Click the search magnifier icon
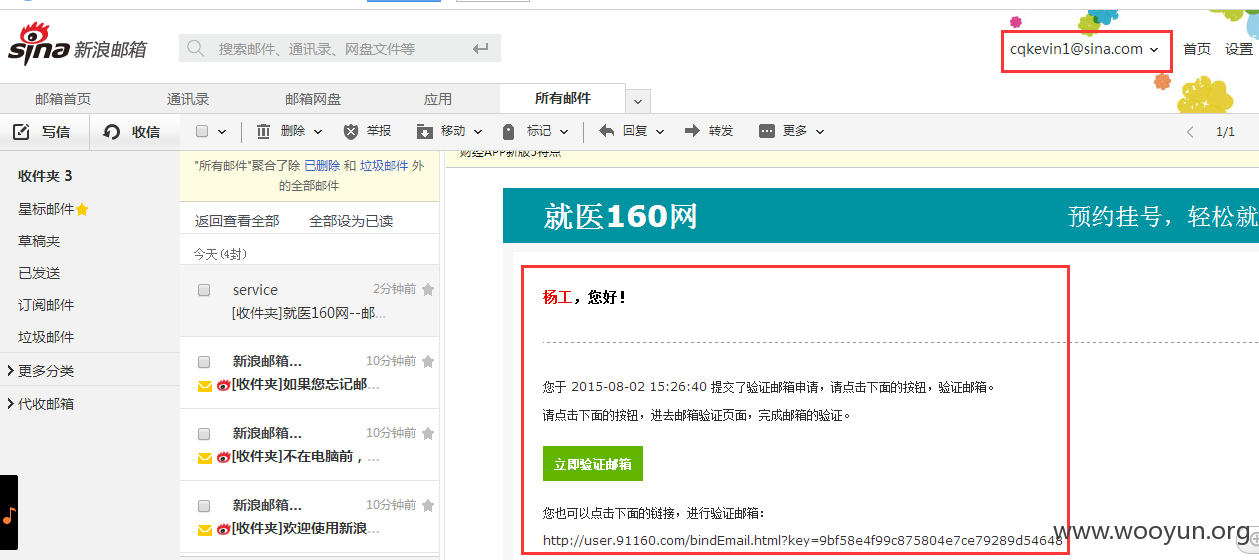Viewport: 1259px width, 560px height. coord(196,48)
